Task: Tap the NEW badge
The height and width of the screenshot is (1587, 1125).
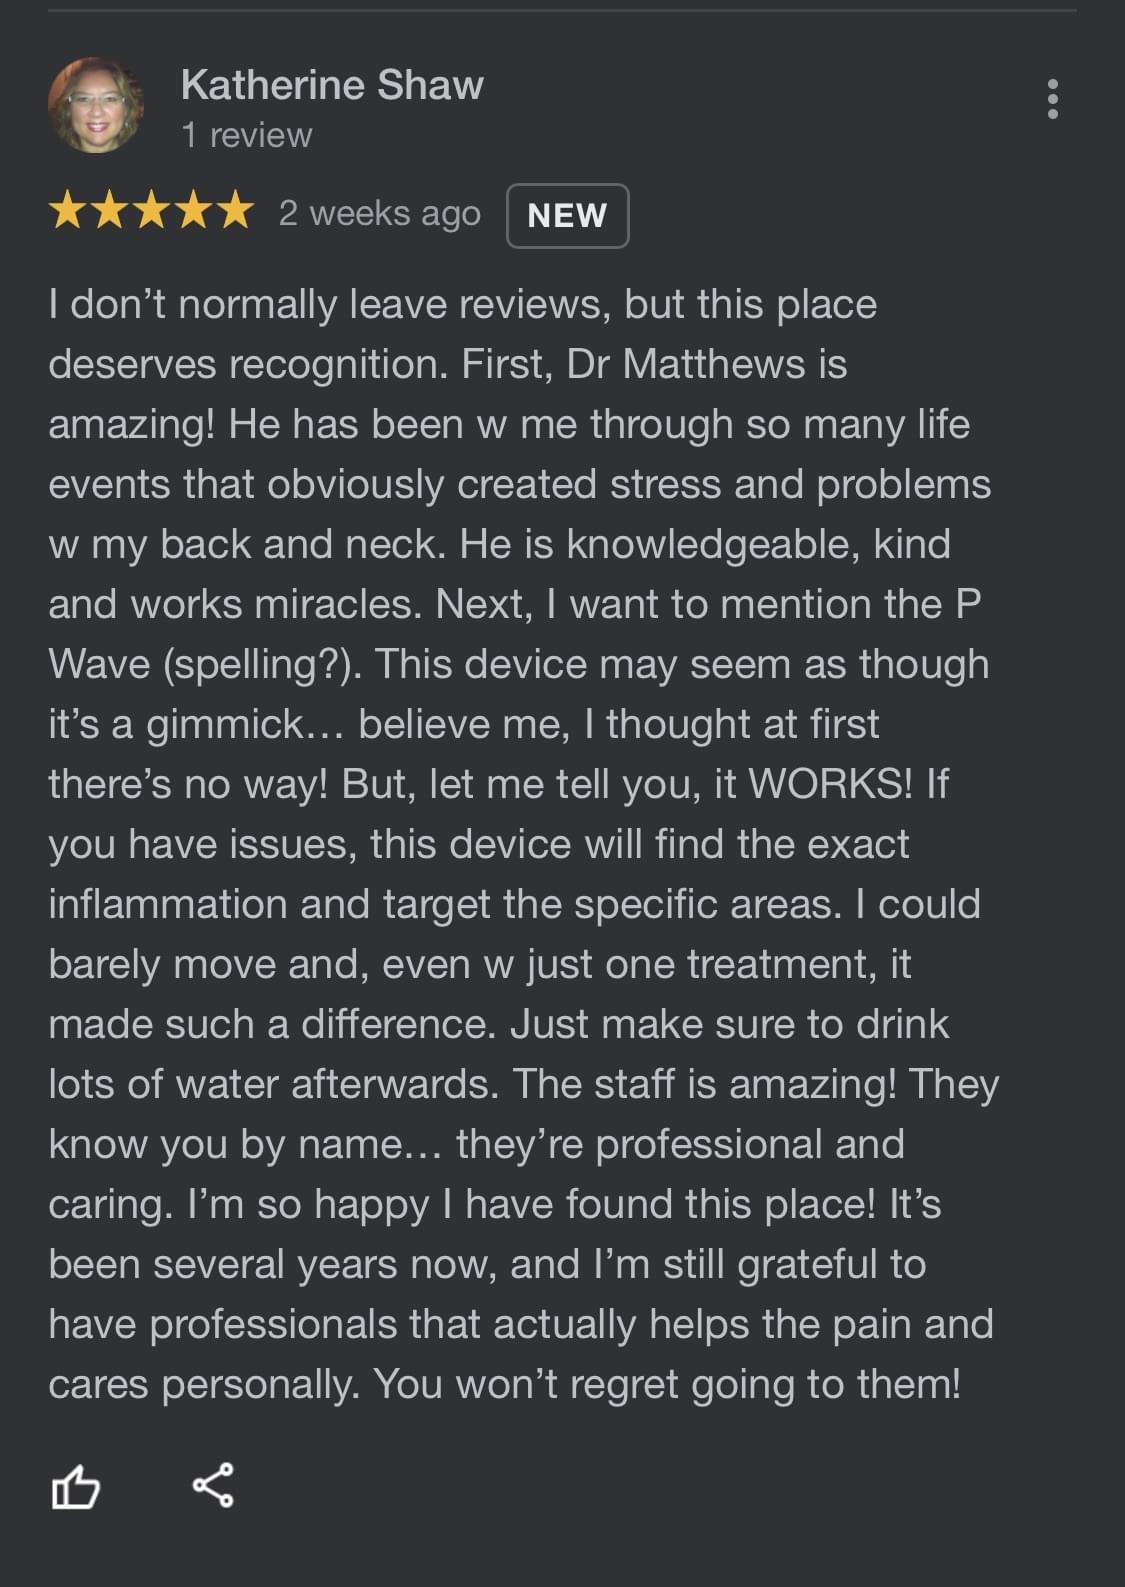Action: coord(567,216)
